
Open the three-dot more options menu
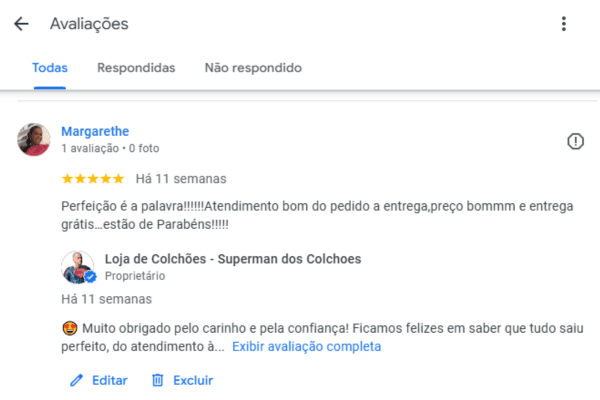tap(564, 24)
